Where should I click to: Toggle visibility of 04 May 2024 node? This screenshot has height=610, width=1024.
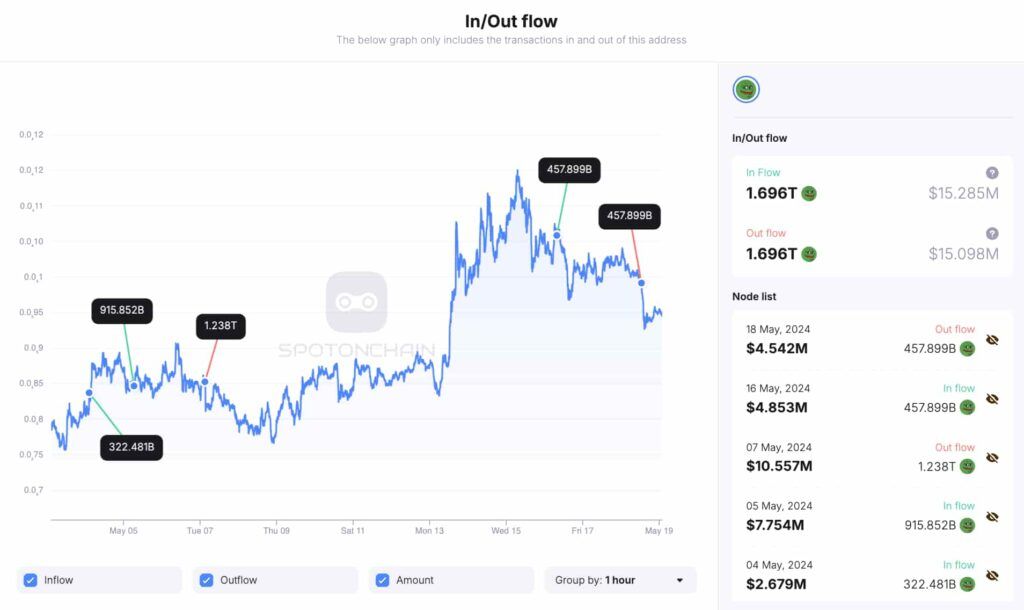[x=992, y=576]
